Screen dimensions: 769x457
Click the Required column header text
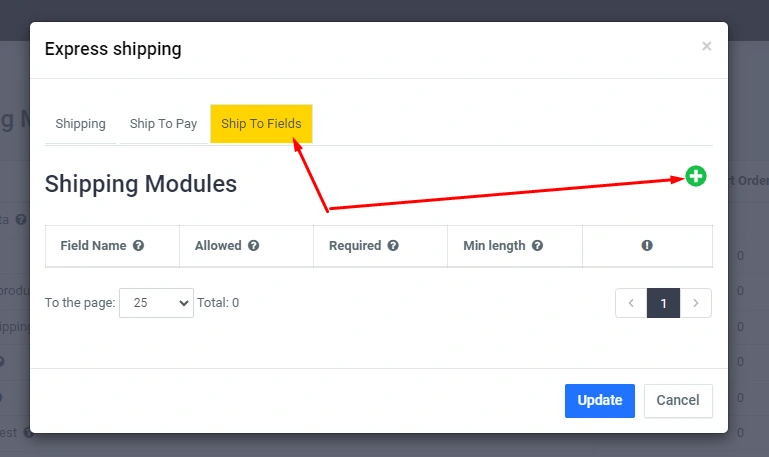355,246
